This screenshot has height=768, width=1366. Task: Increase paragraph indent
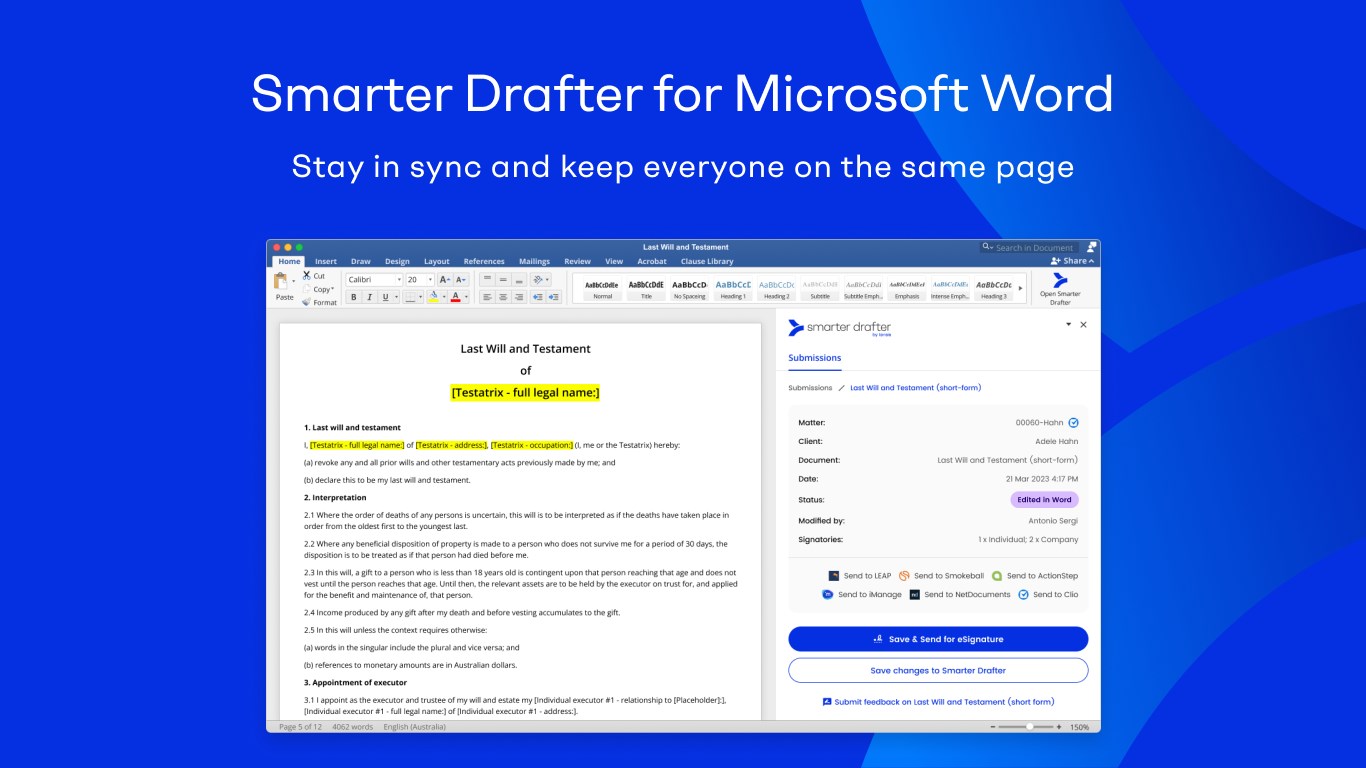553,297
